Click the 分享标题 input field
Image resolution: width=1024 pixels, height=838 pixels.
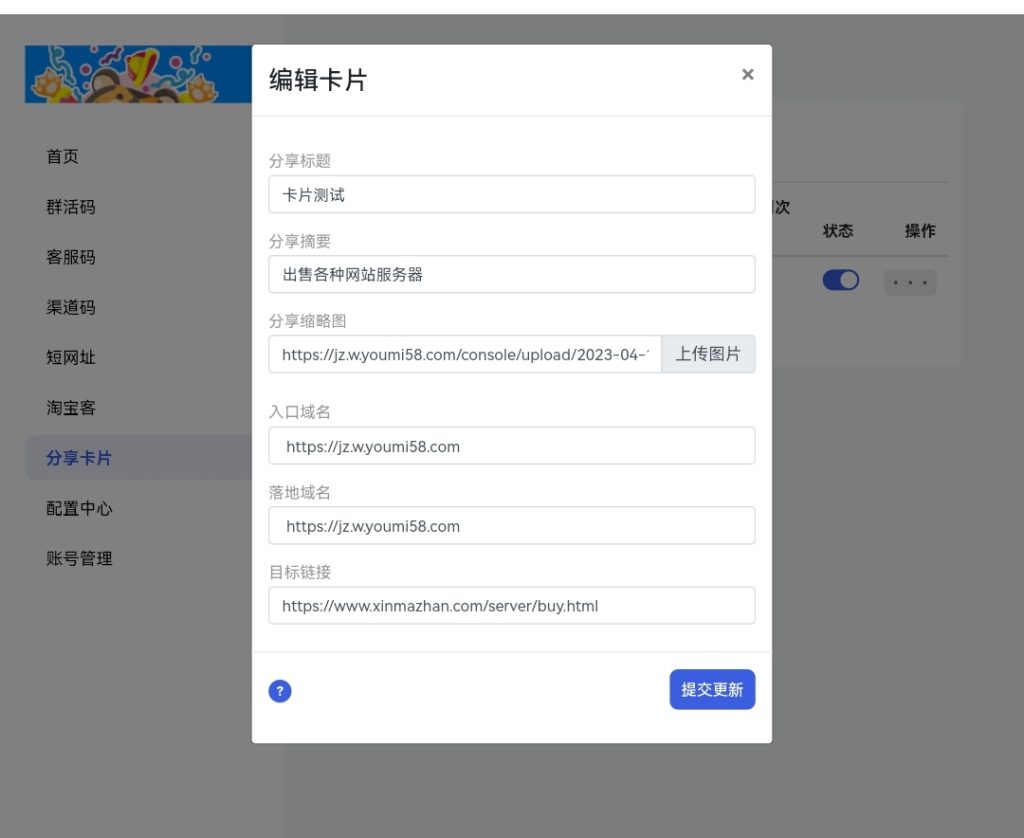511,195
